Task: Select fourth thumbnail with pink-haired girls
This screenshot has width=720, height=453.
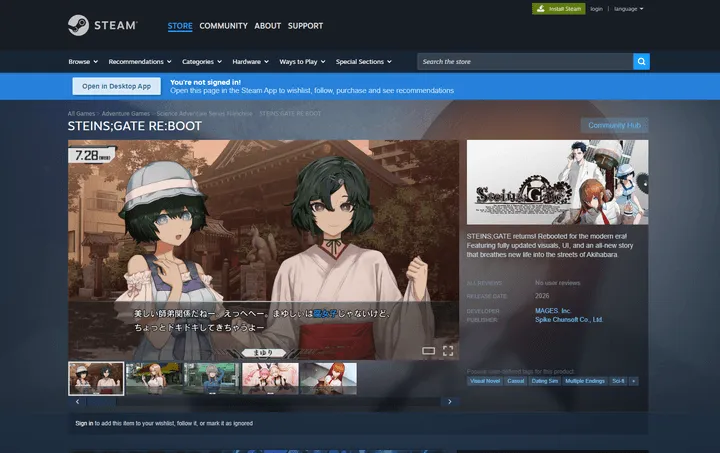Action: 270,379
